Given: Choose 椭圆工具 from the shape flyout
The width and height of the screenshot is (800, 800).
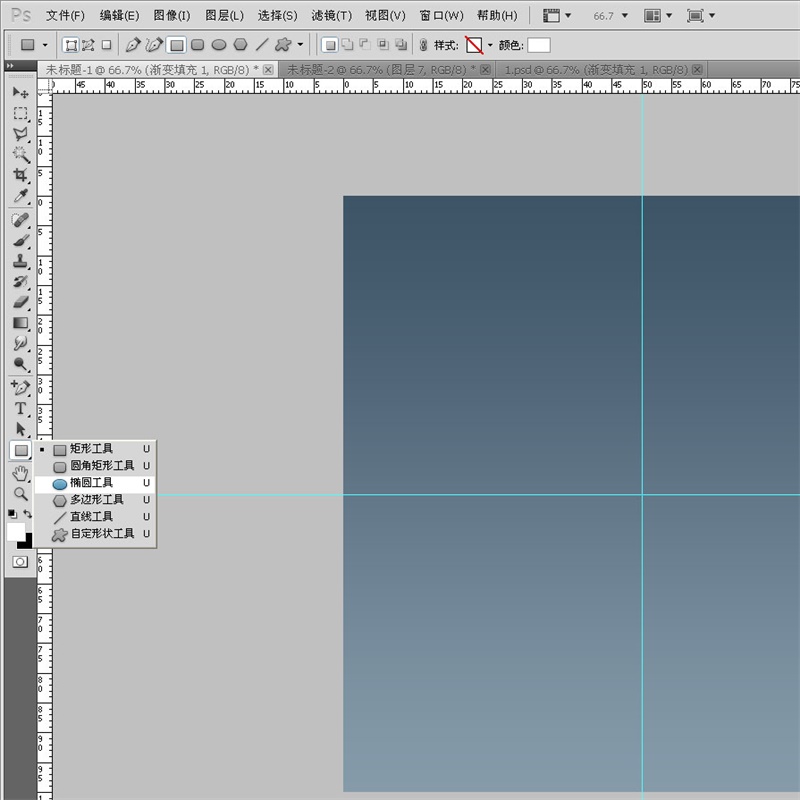Looking at the screenshot, I should 92,483.
